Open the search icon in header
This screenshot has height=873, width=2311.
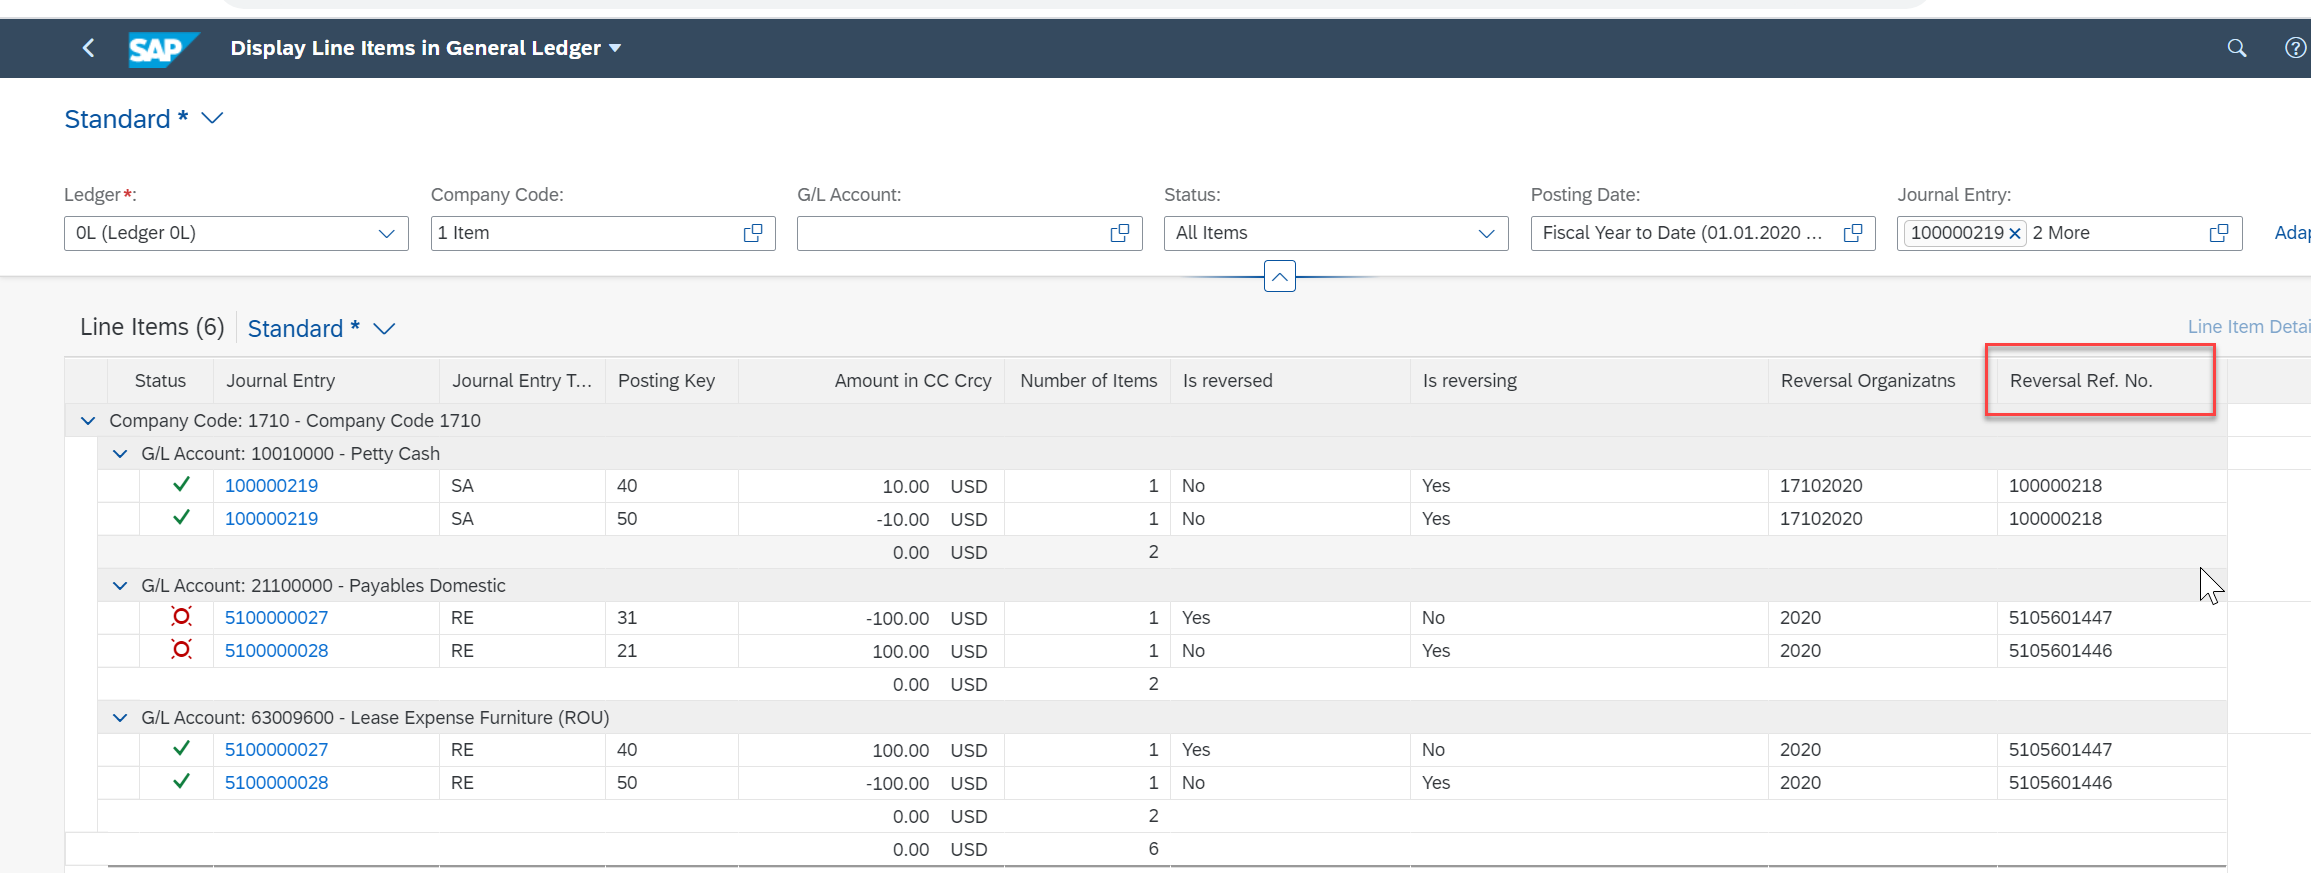point(2236,48)
